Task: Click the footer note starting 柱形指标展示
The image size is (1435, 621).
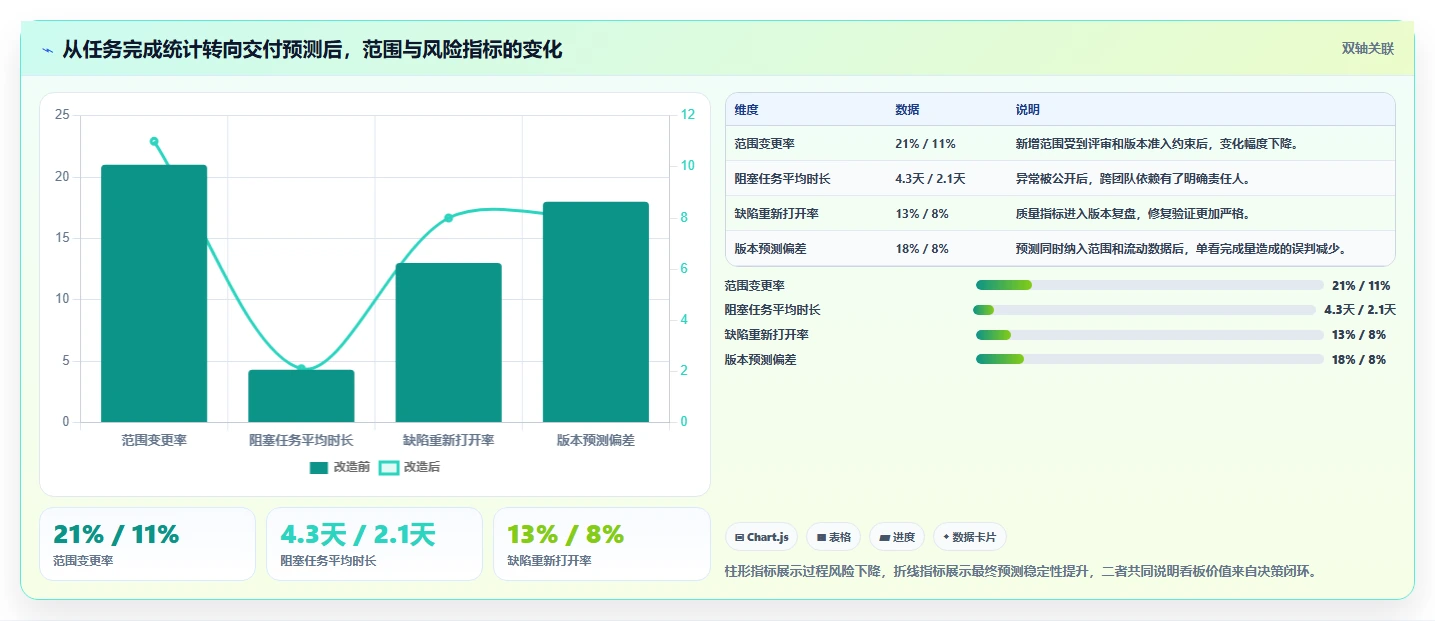Action: (1020, 572)
